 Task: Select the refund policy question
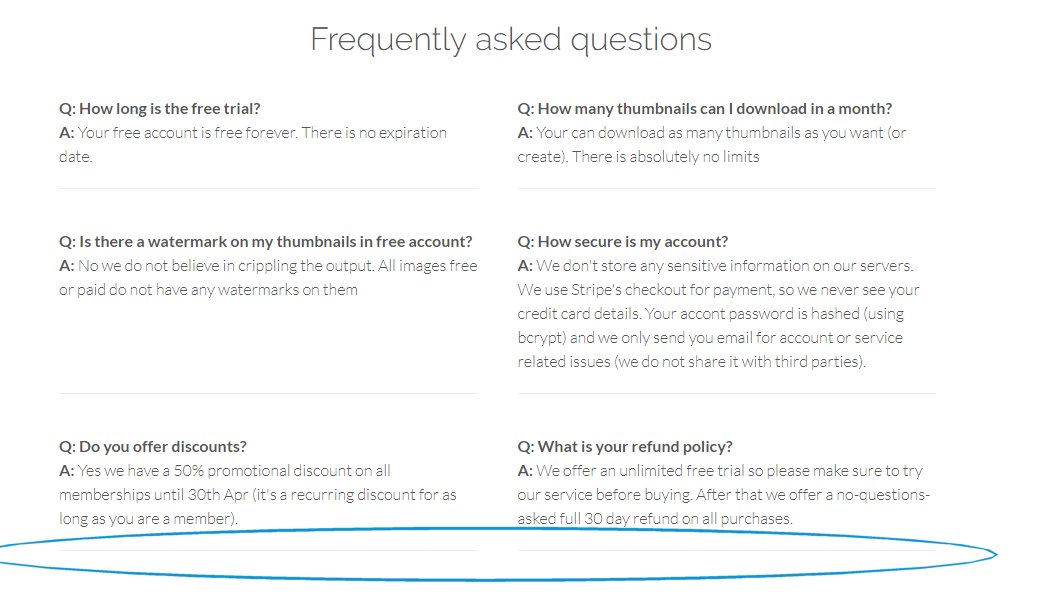point(625,446)
